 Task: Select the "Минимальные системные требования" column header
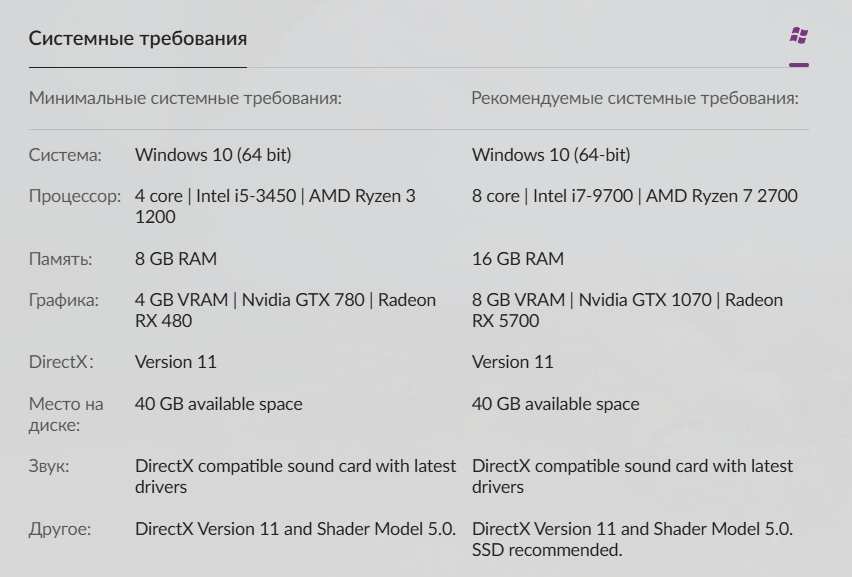[185, 99]
